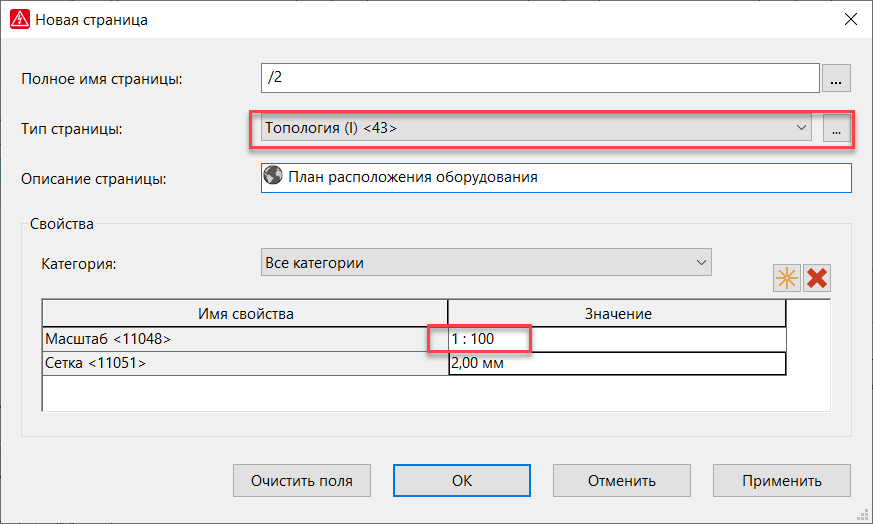Viewport: 873px width, 524px height.
Task: Click the Очистить поля button
Action: [x=302, y=481]
